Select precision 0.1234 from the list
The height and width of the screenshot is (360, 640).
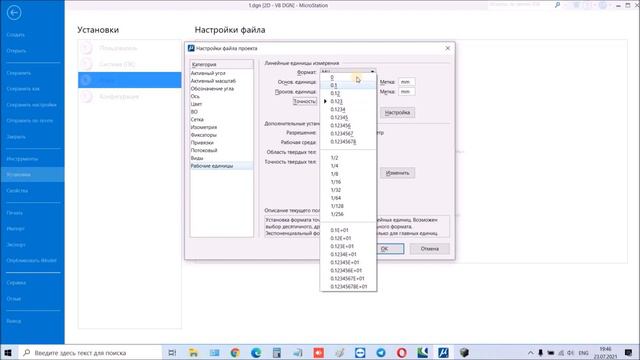(348, 109)
